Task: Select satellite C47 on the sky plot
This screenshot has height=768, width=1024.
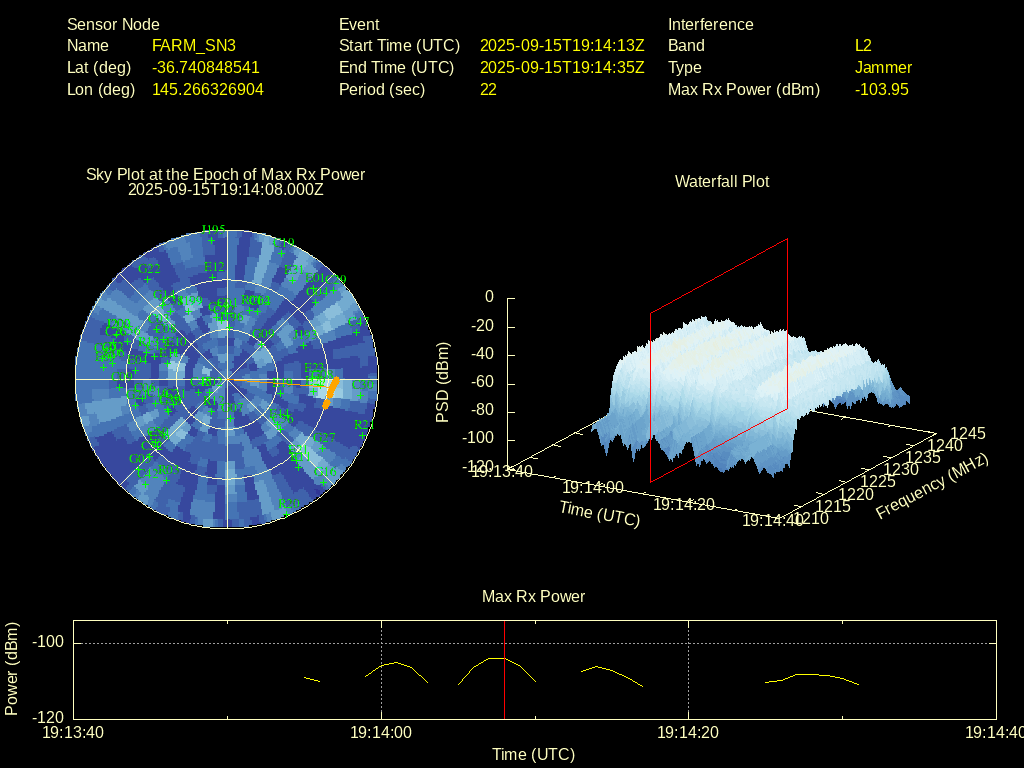Action: 358,333
